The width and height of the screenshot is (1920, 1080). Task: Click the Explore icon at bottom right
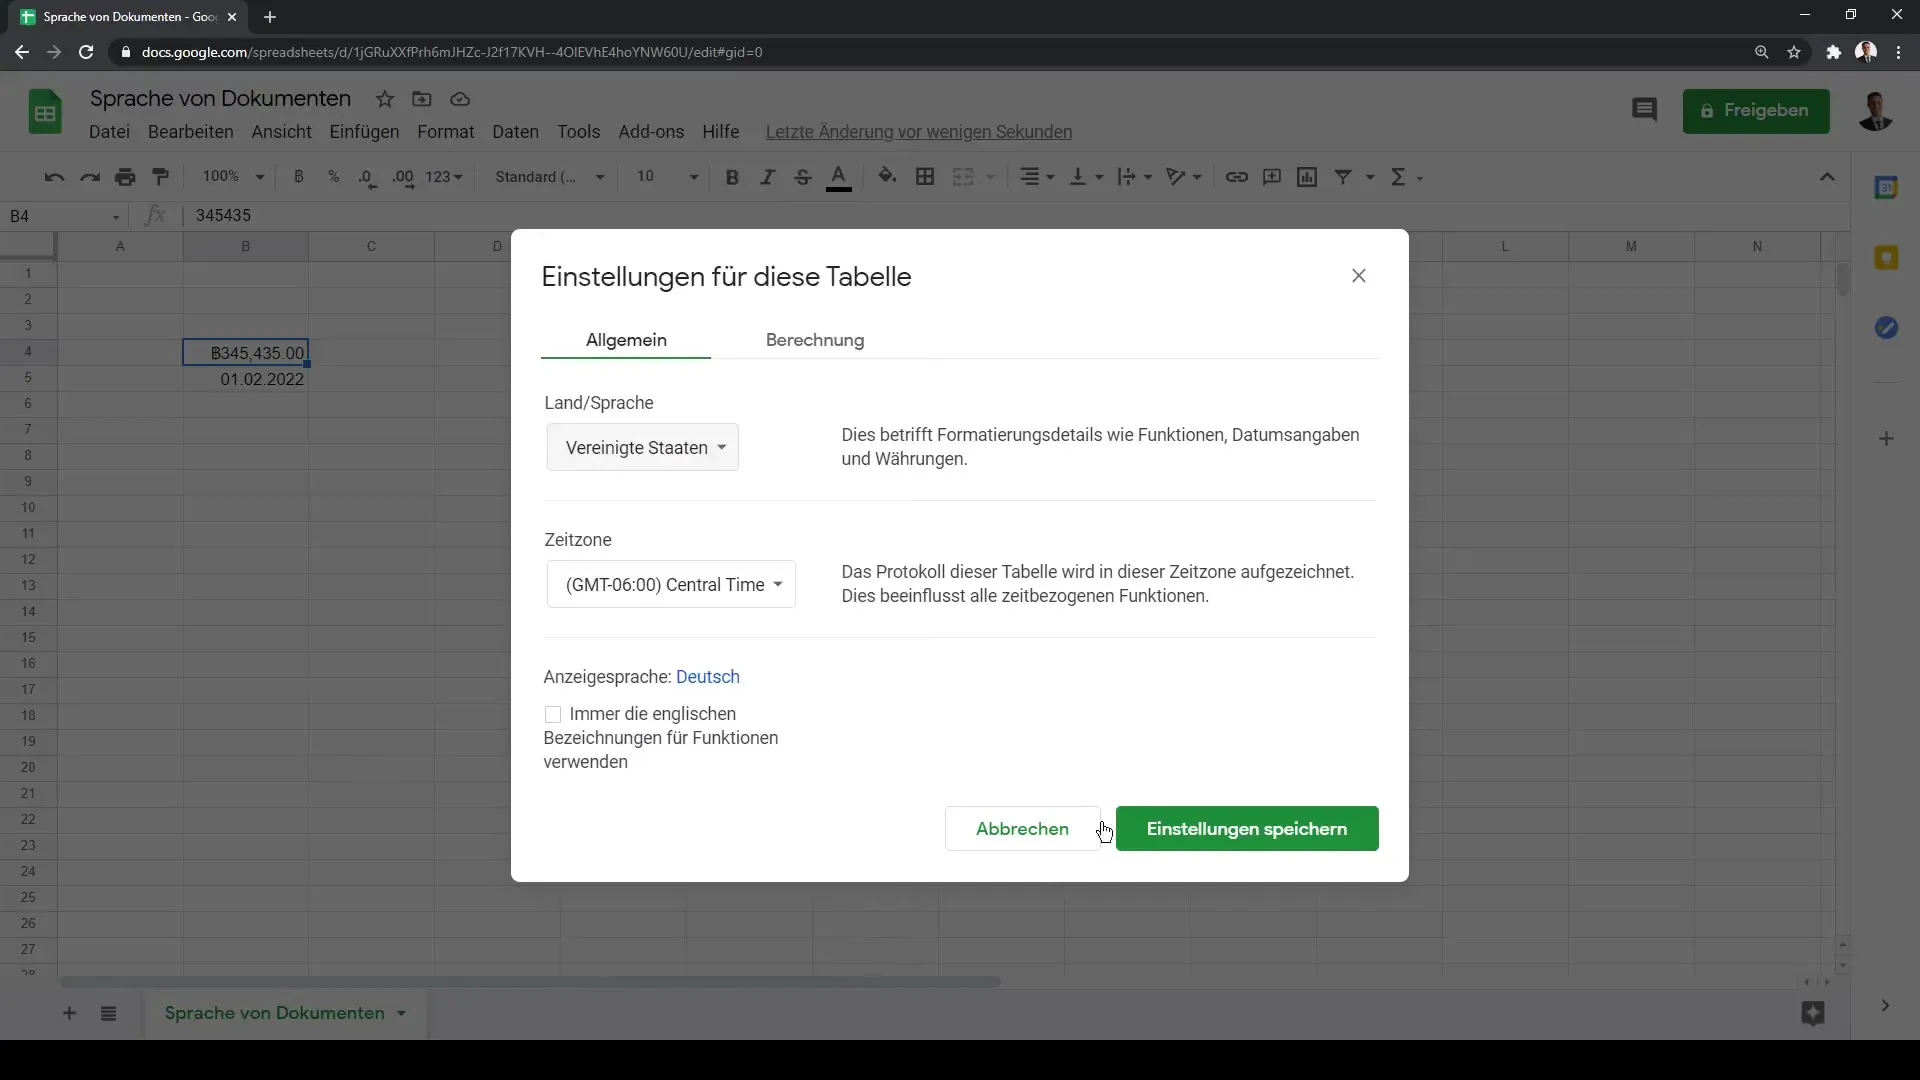click(x=1812, y=1013)
